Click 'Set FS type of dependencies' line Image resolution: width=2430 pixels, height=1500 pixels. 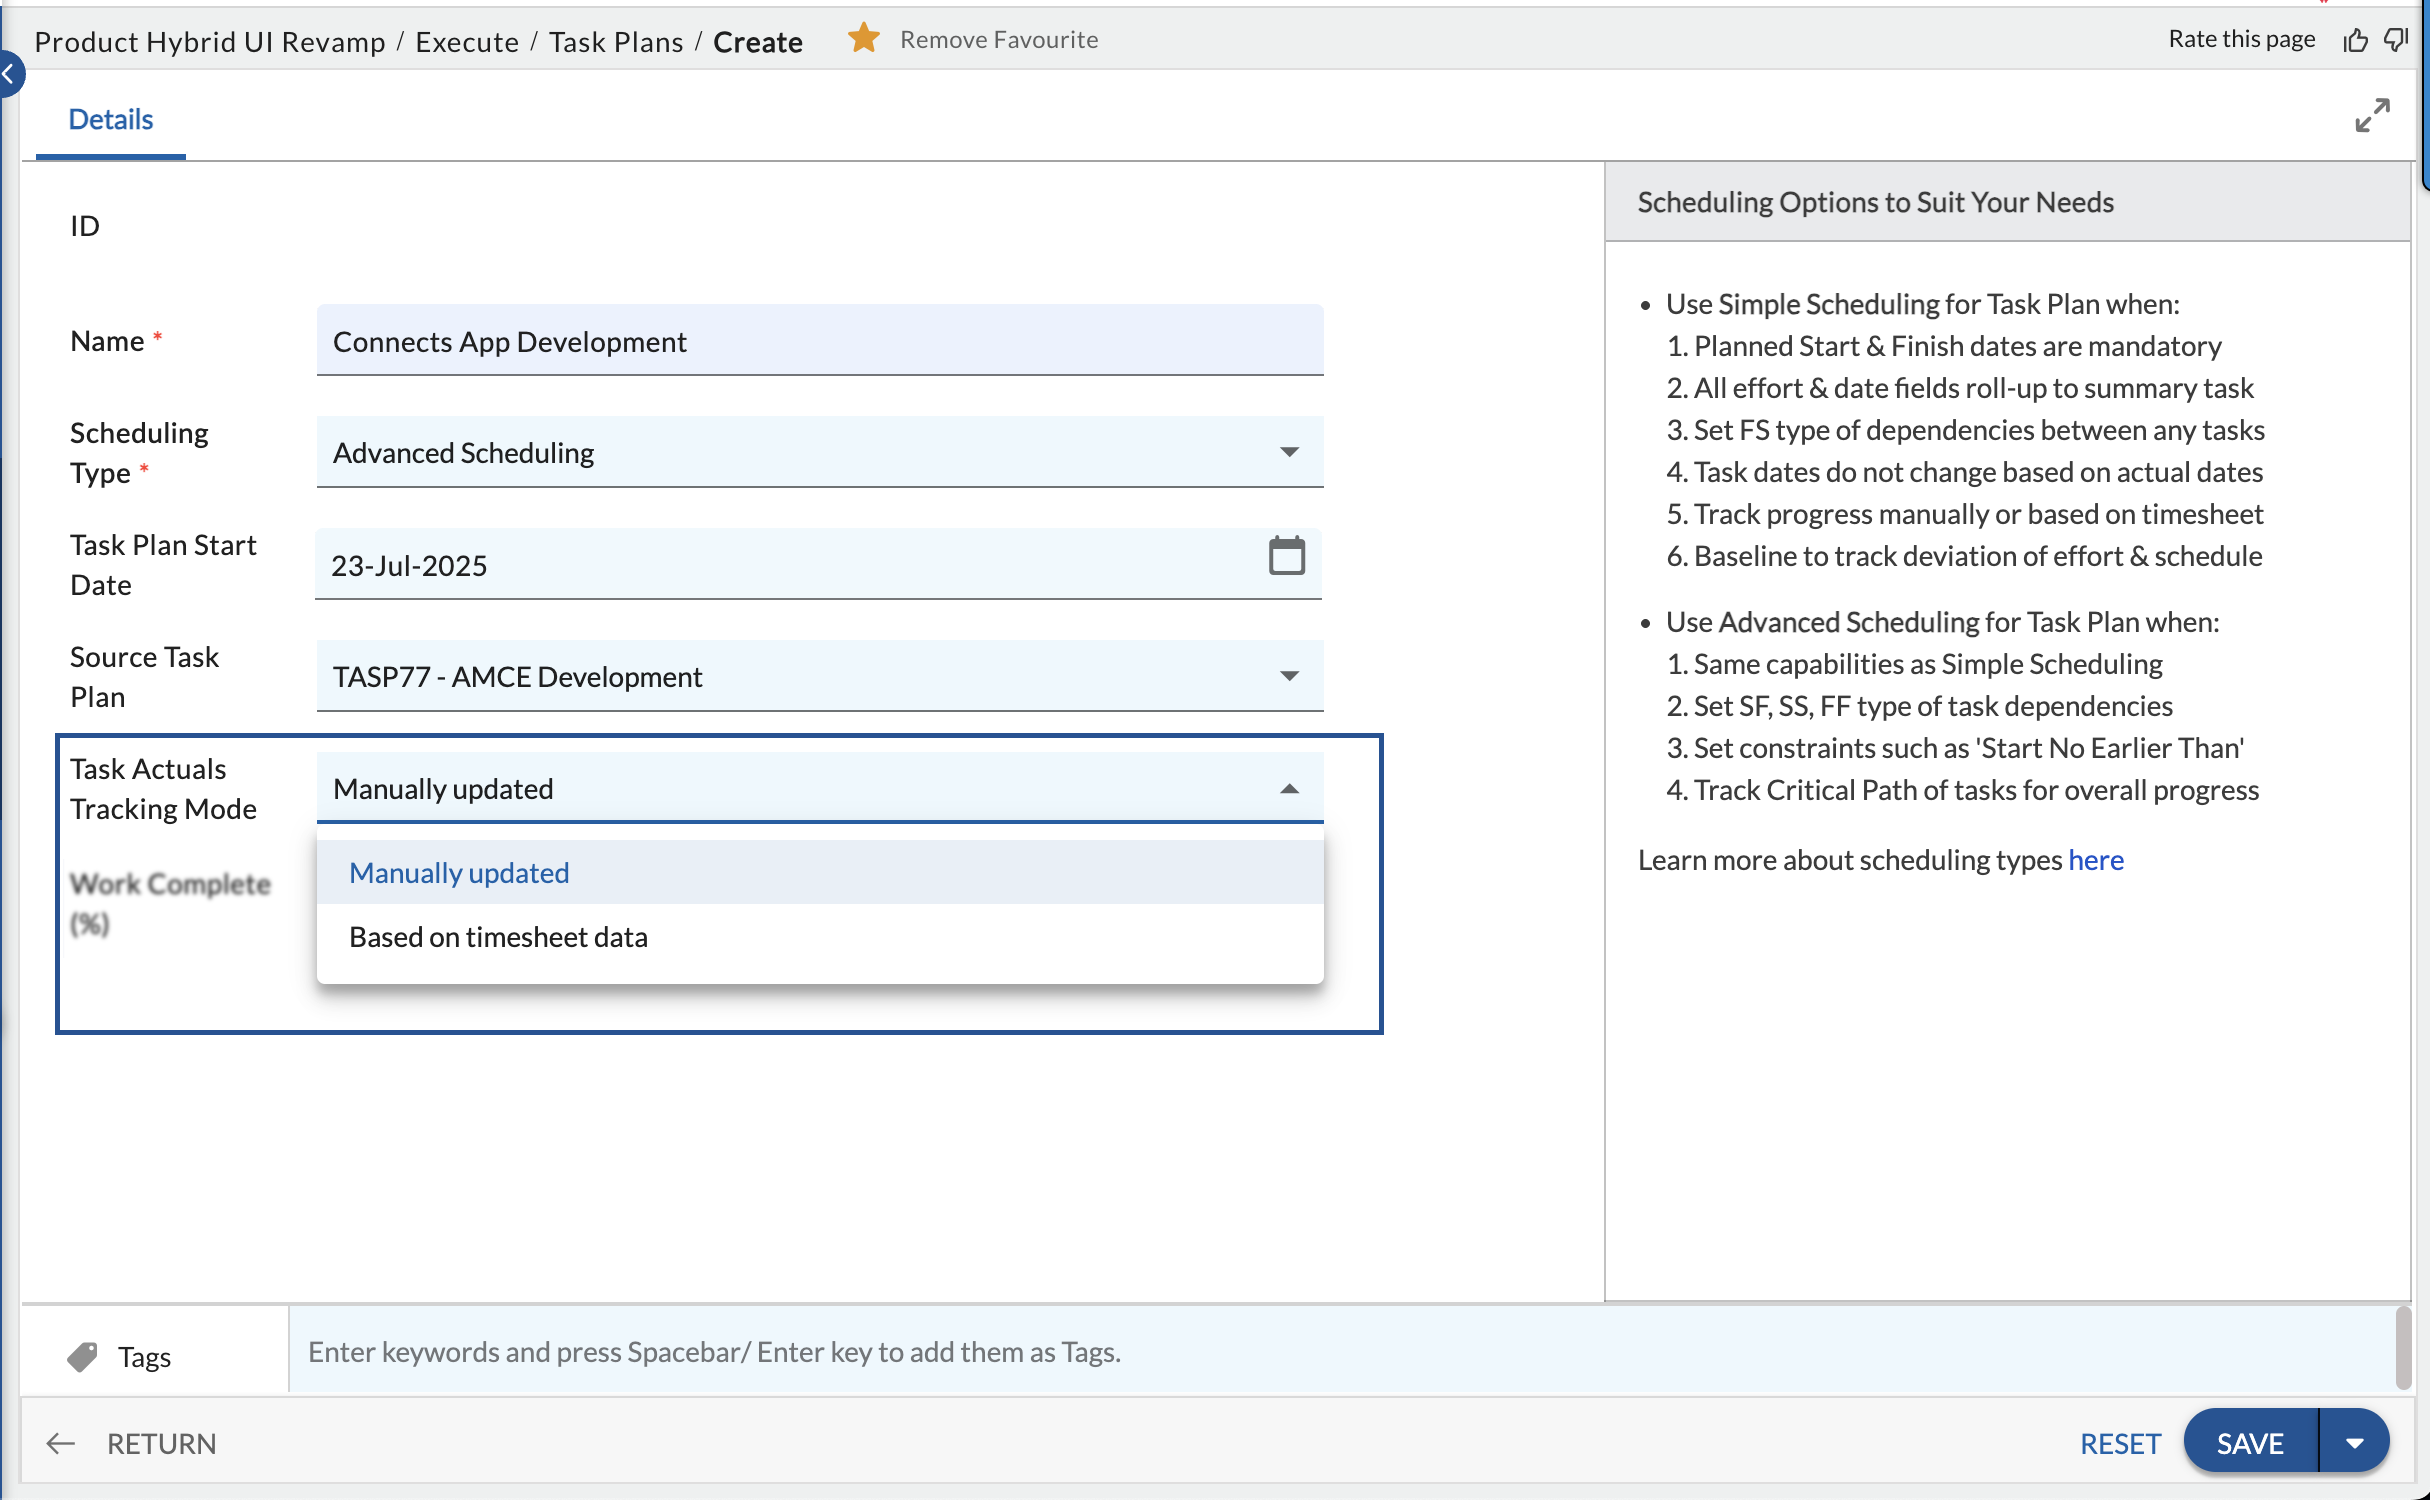(1965, 429)
